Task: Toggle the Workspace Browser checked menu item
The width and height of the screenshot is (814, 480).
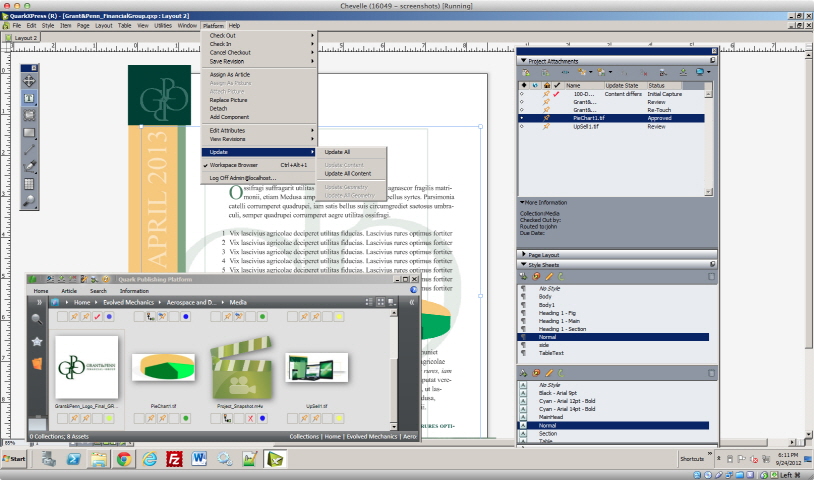Action: pos(259,165)
